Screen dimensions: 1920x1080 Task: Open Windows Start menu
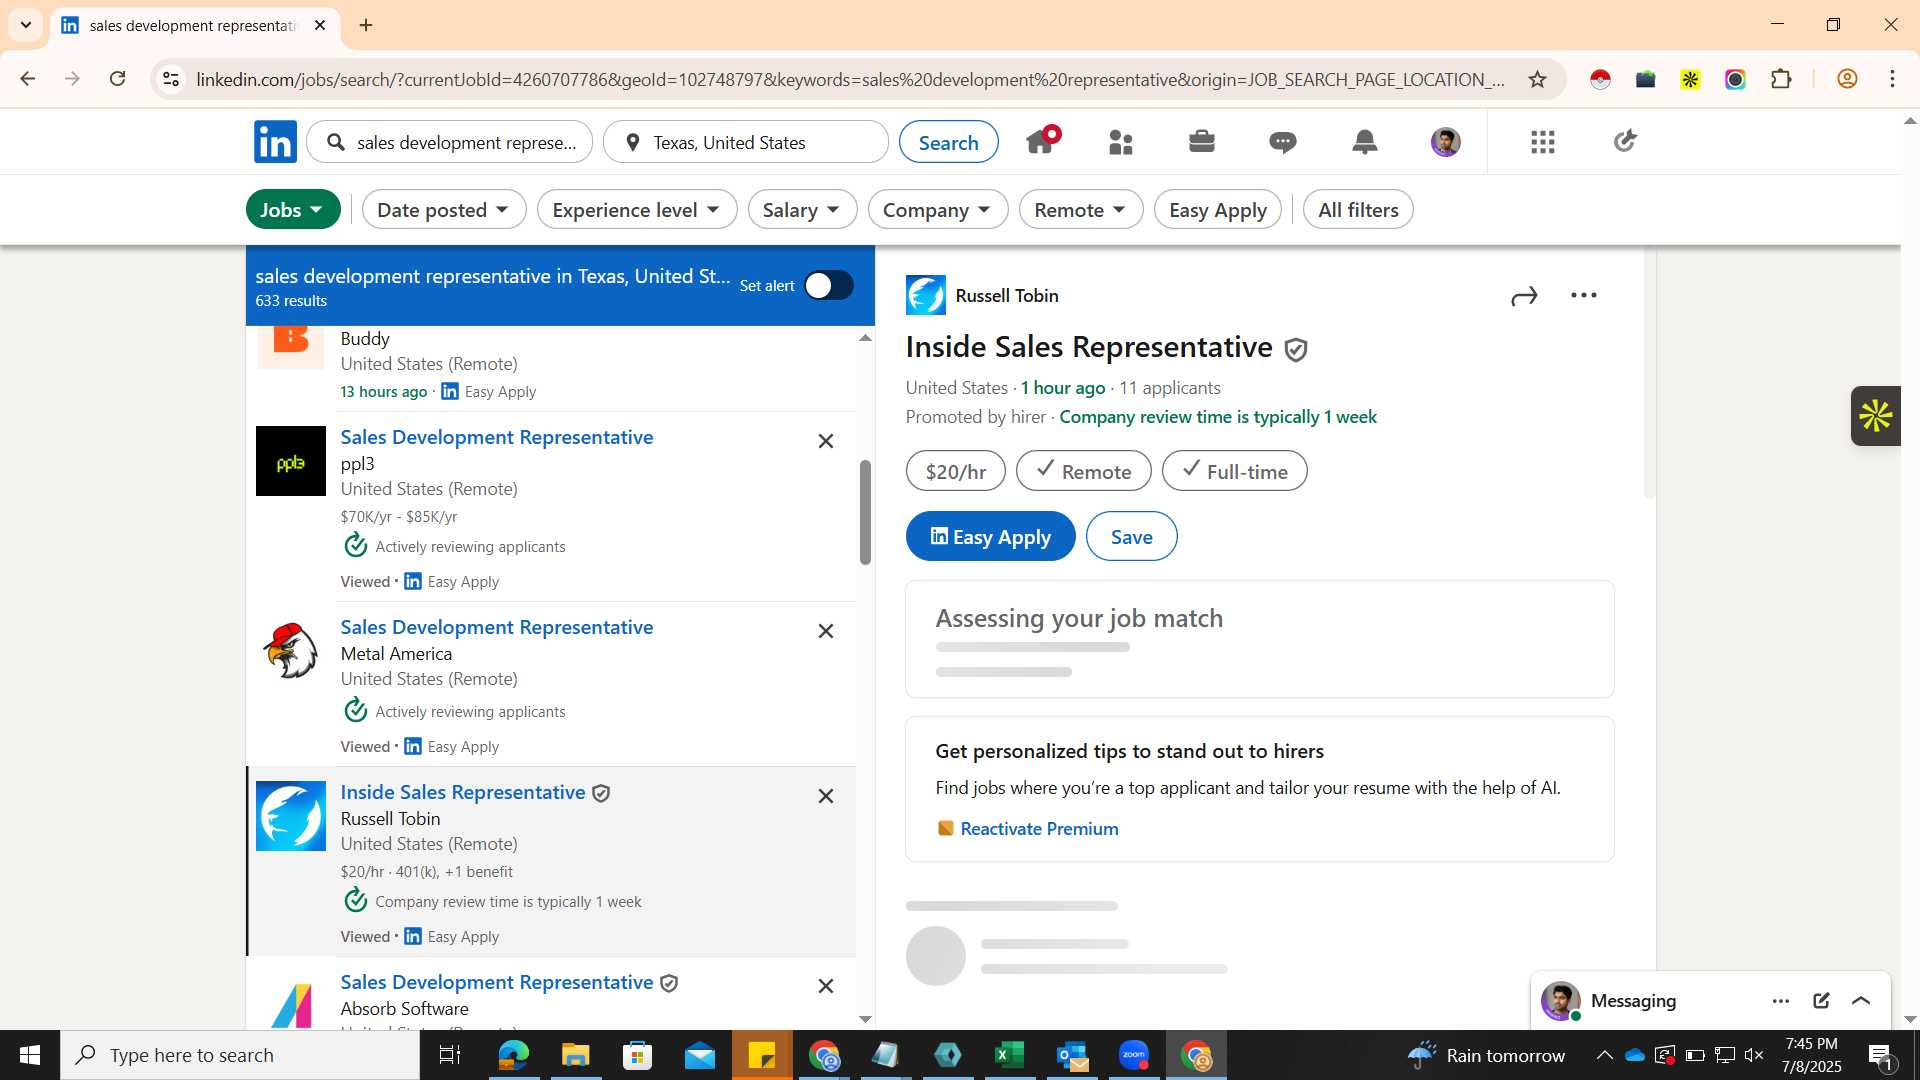pos(29,1055)
